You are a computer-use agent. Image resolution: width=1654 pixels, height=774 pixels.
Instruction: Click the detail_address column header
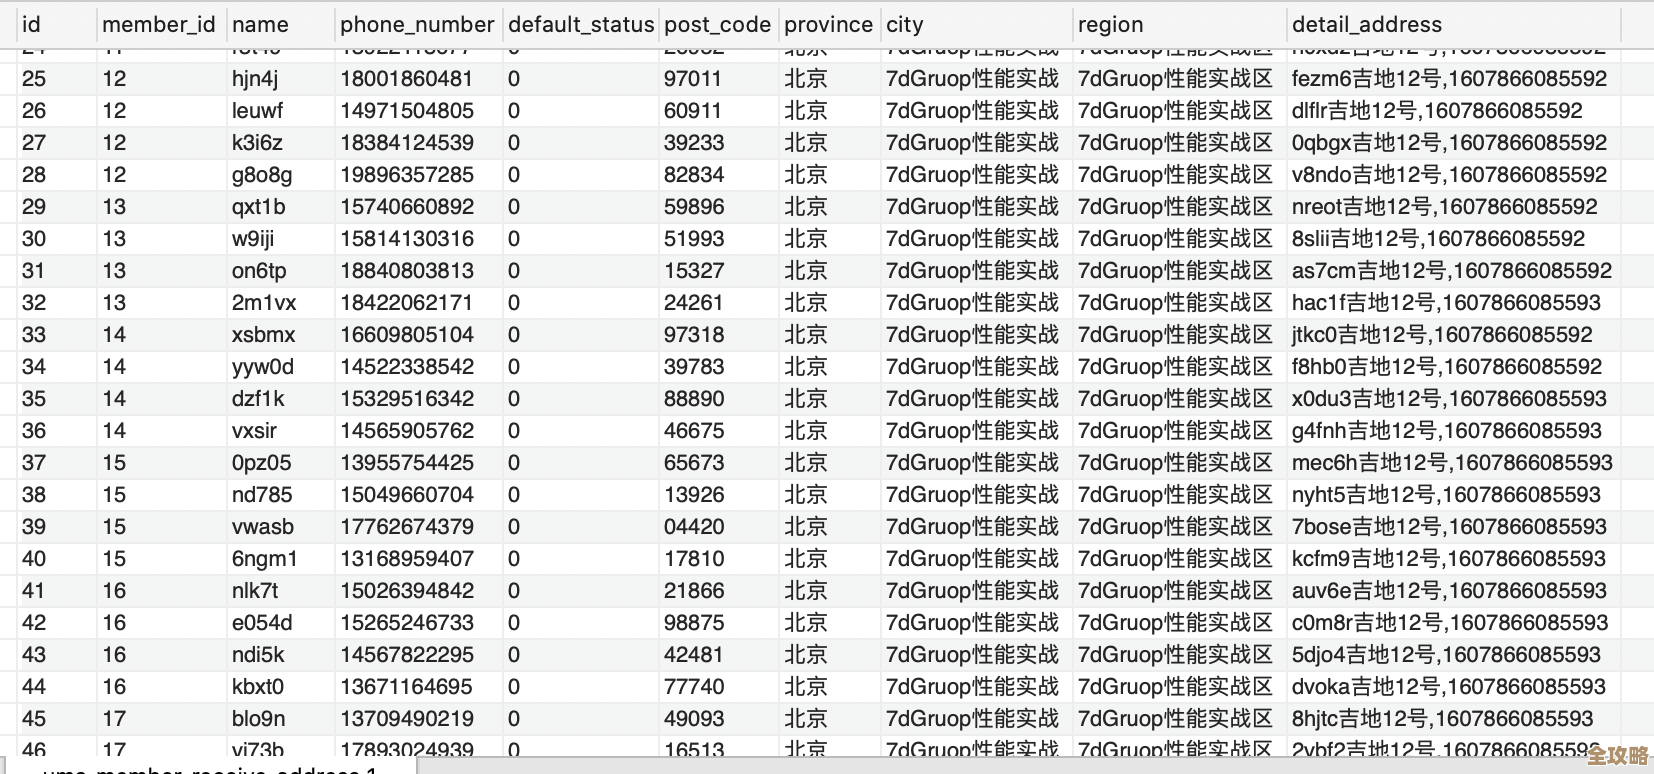1366,25
